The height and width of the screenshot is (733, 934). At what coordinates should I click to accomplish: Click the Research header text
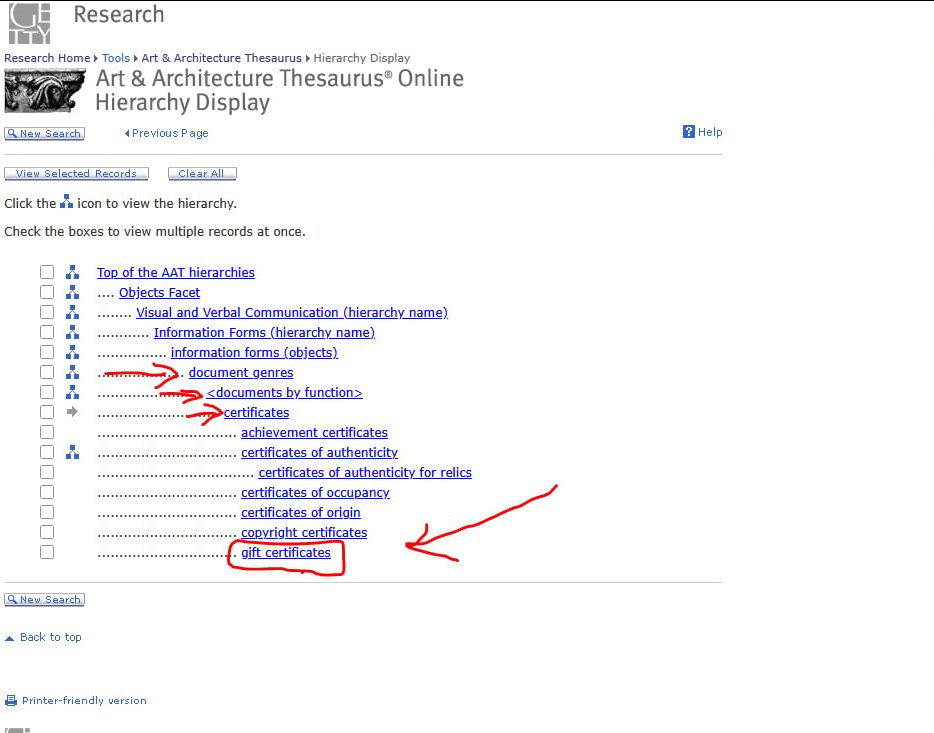(119, 14)
